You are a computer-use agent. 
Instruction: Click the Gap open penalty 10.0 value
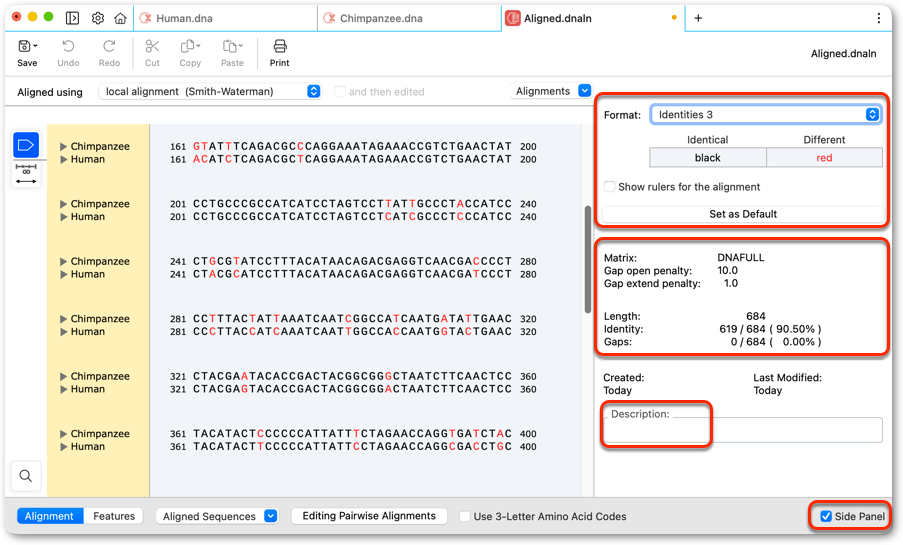point(727,270)
